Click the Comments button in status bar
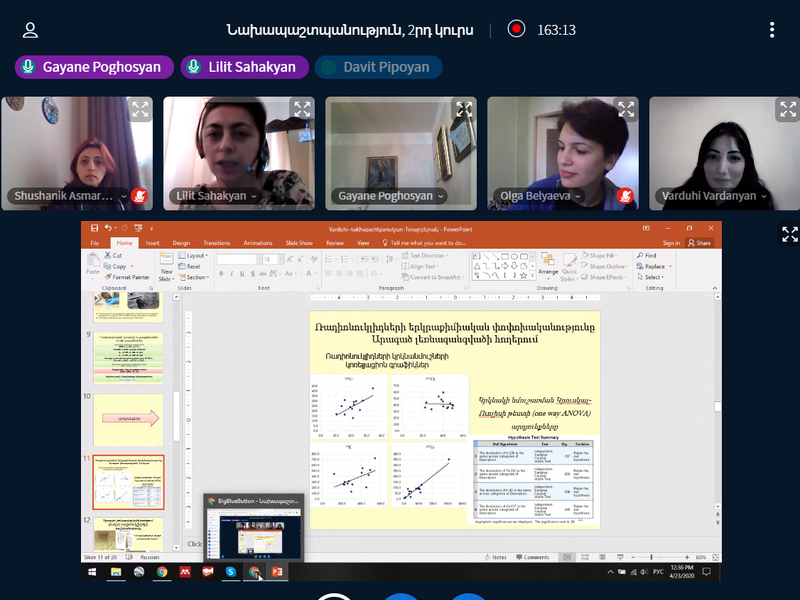This screenshot has width=800, height=600. pos(533,557)
